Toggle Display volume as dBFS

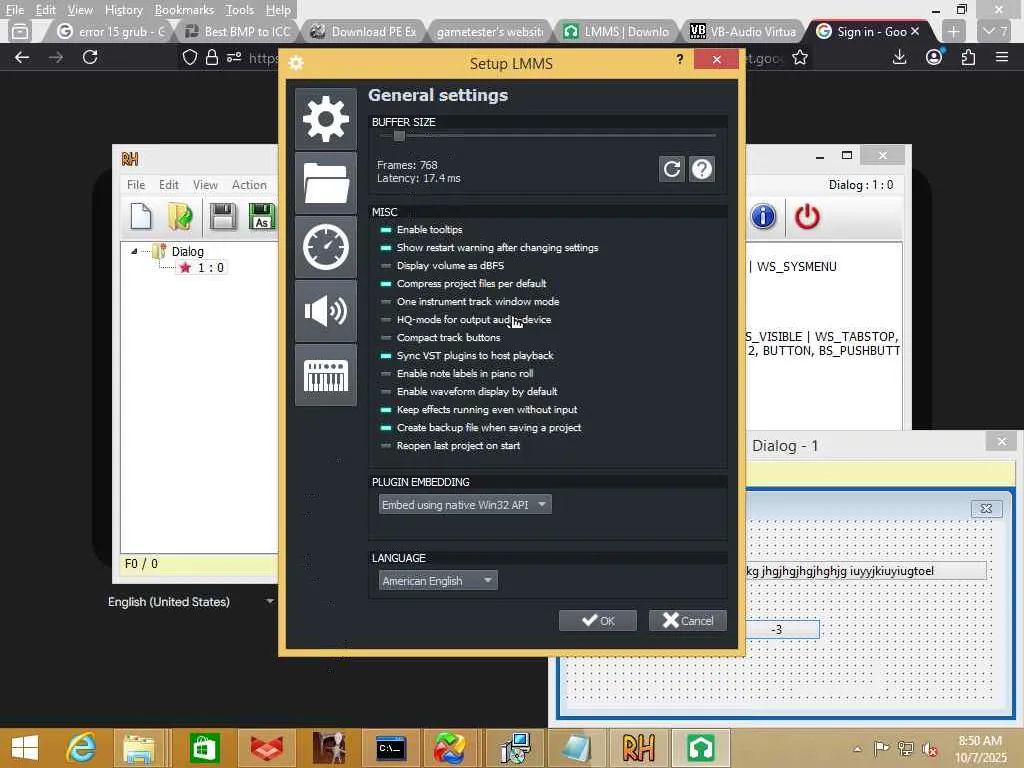(x=442, y=266)
